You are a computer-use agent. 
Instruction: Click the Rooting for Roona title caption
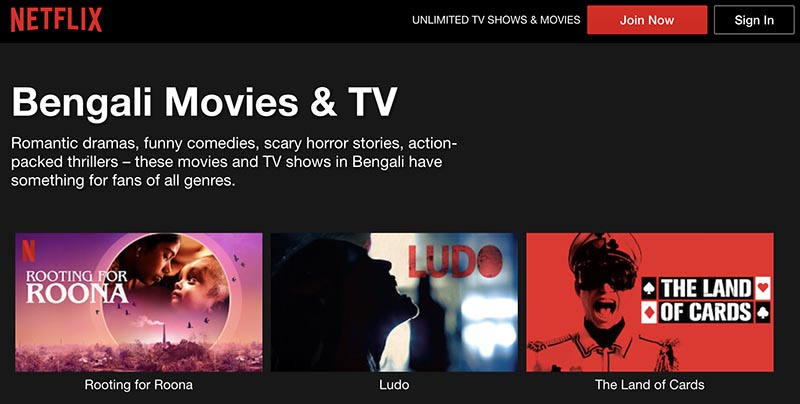[139, 385]
